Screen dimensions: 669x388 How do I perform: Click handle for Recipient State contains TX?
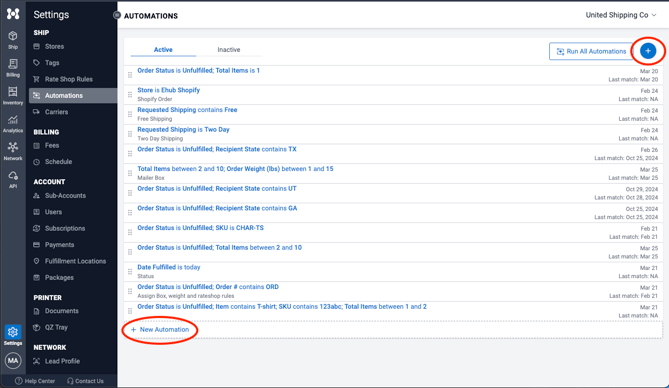[x=130, y=154]
